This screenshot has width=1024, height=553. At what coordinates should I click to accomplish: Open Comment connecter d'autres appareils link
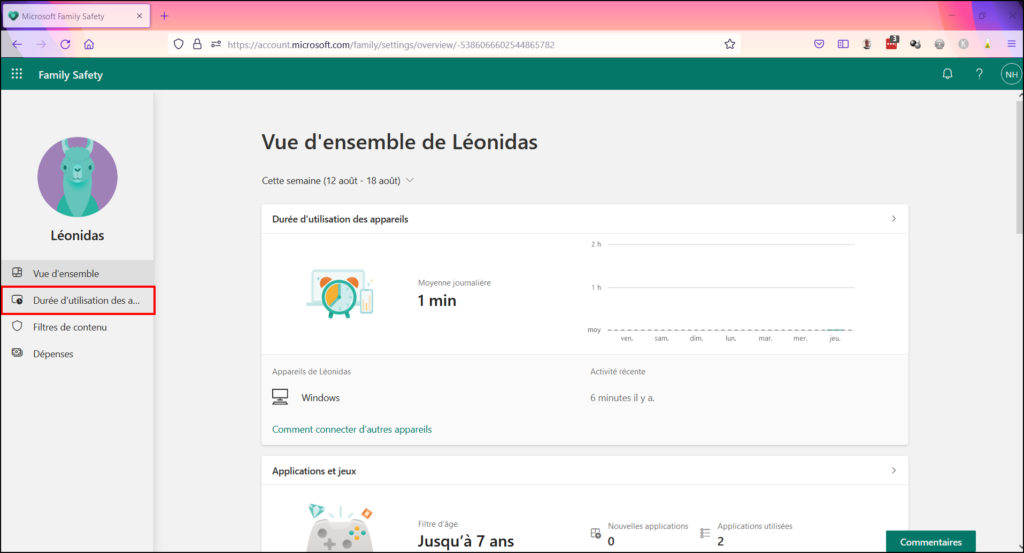(x=352, y=429)
